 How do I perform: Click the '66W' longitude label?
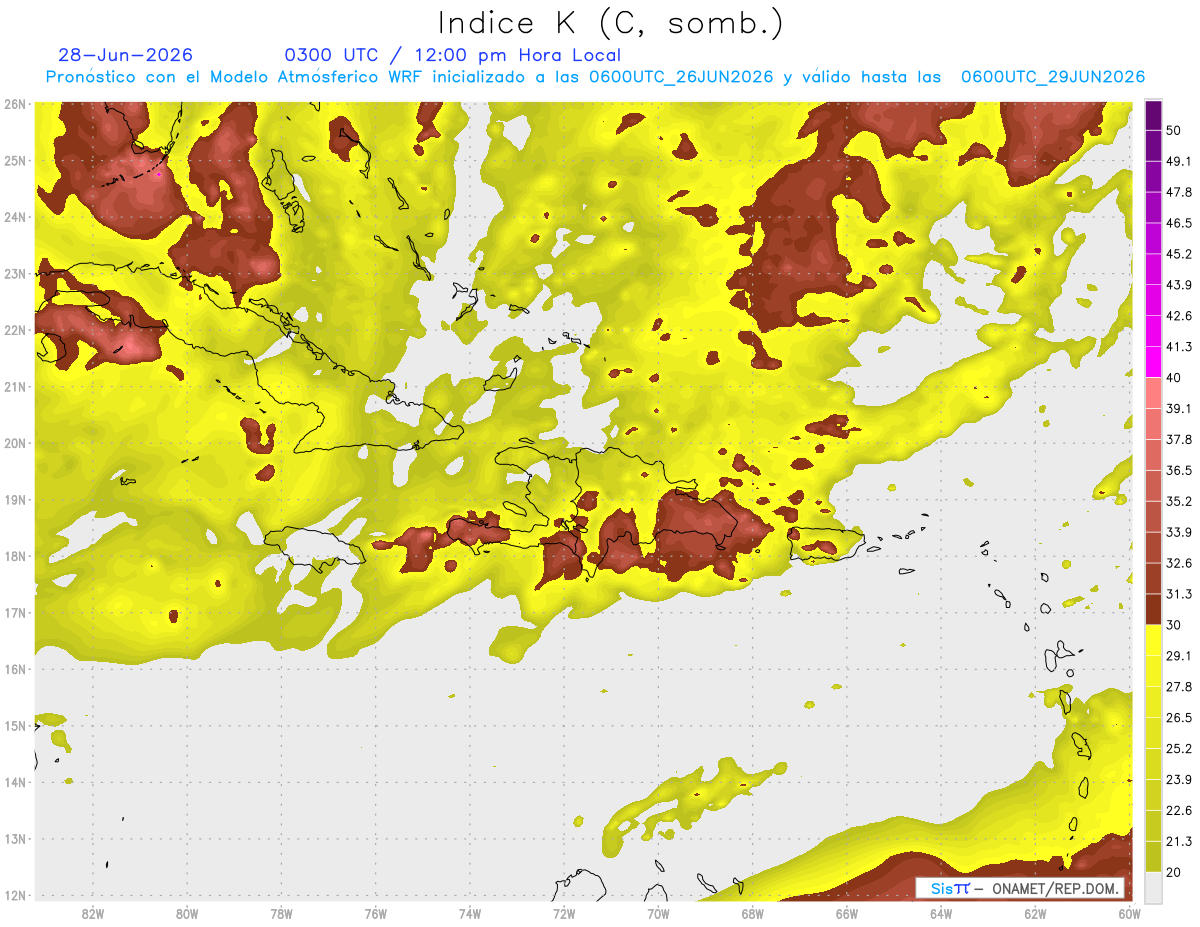(847, 914)
